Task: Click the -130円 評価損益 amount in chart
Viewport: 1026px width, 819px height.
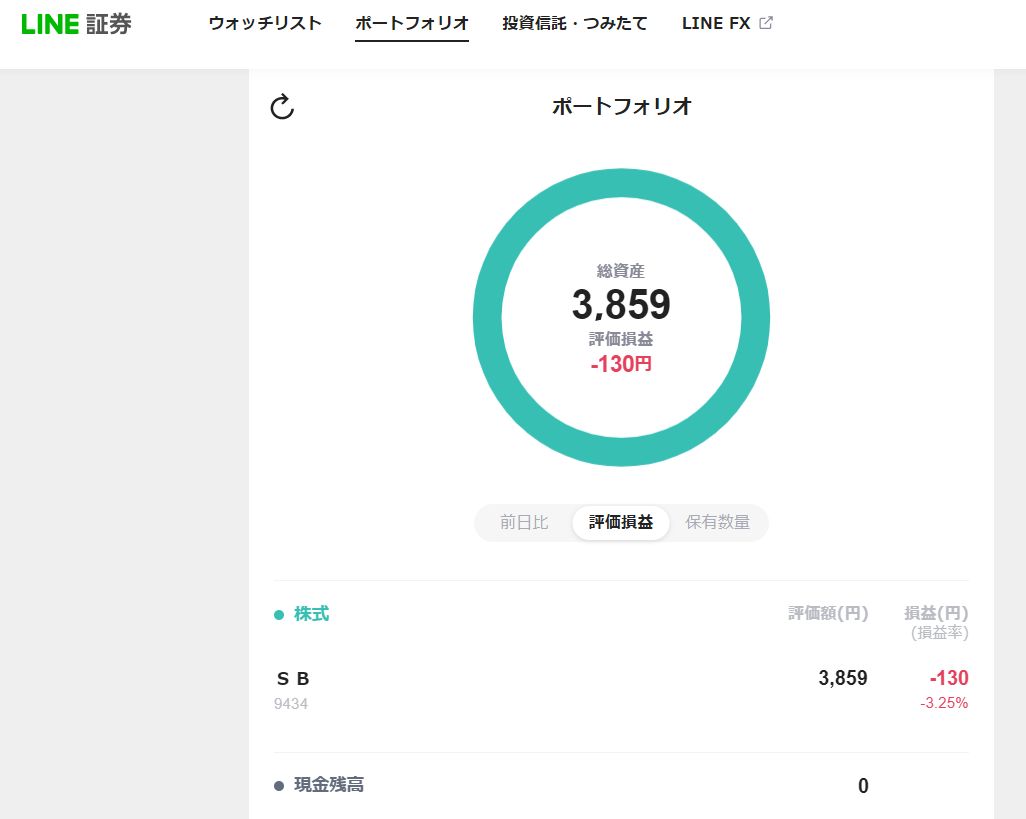Action: click(621, 364)
